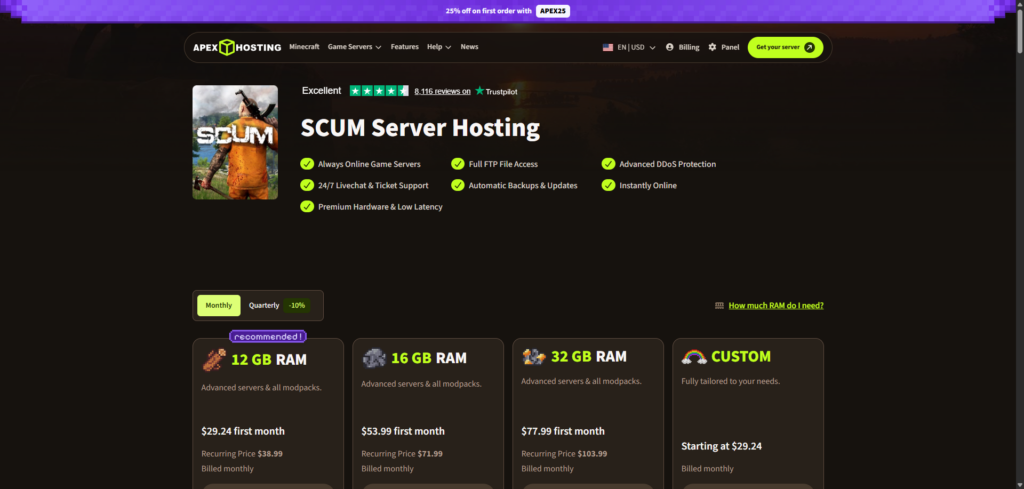Open the Features nav item

(405, 47)
